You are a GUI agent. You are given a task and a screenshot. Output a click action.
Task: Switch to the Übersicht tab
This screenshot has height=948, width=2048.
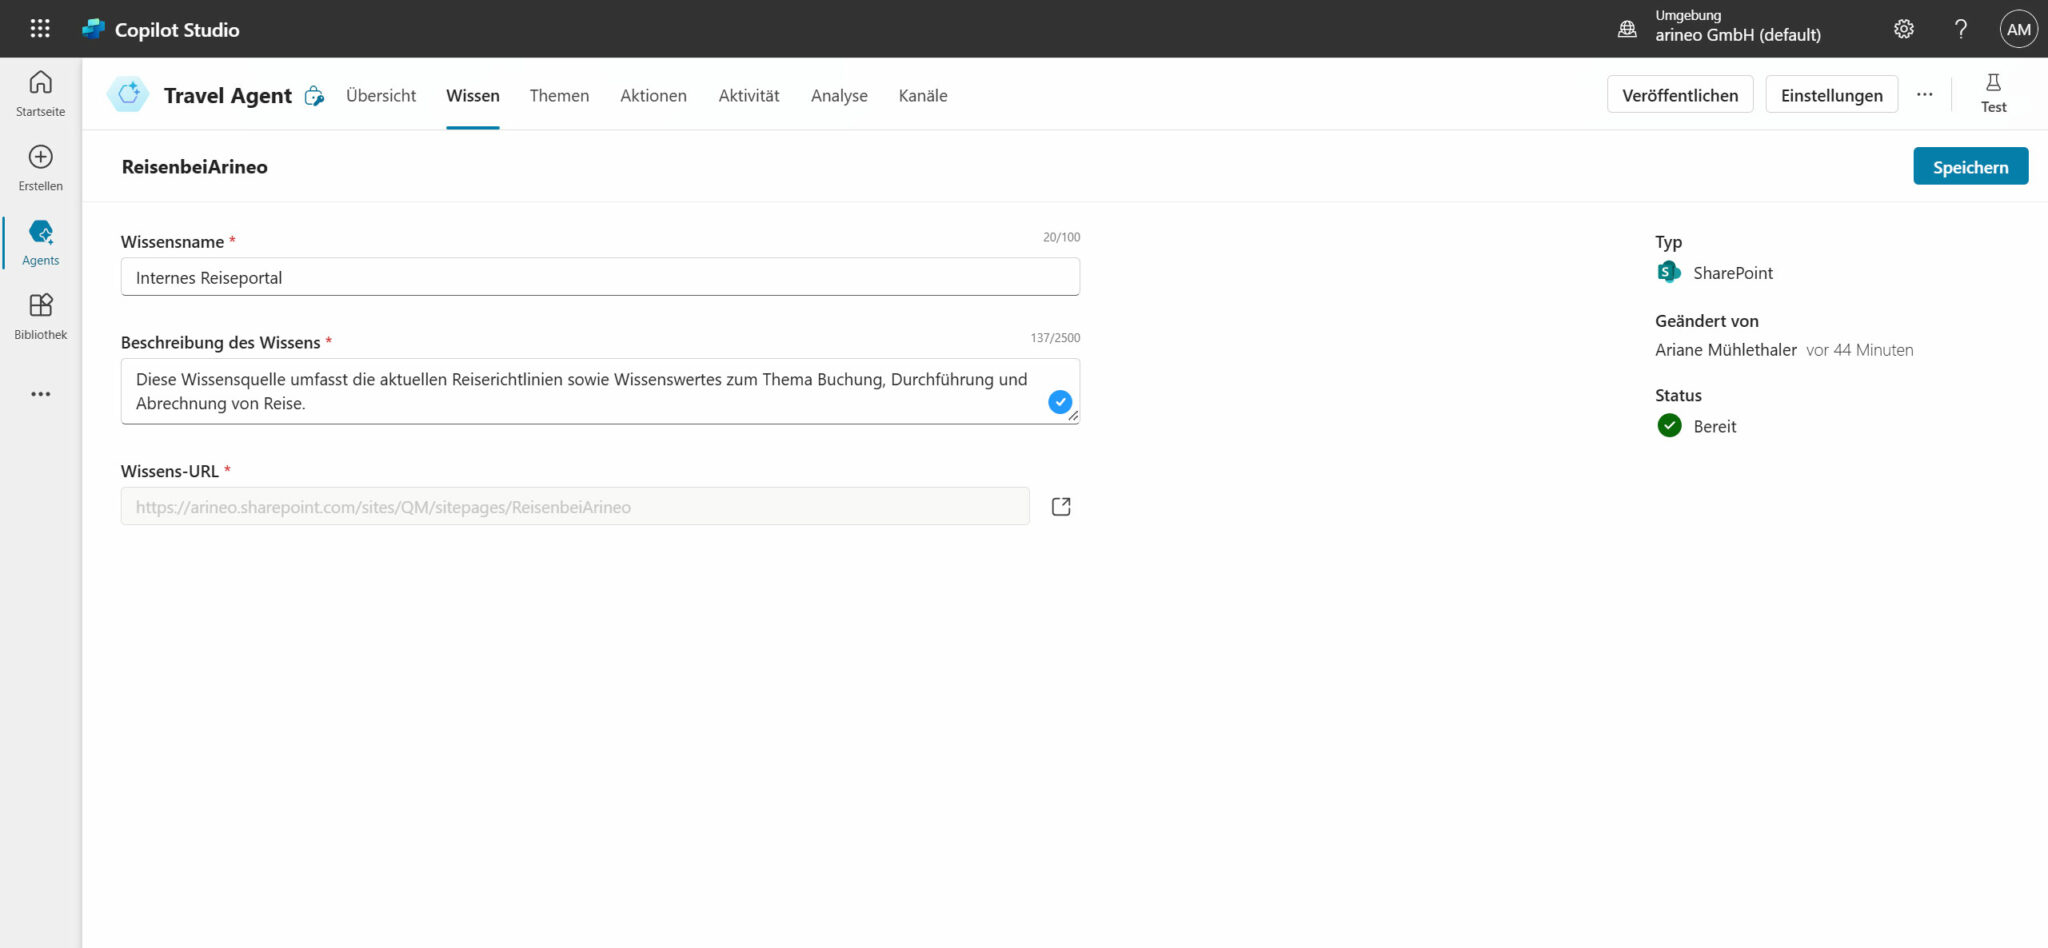381,96
